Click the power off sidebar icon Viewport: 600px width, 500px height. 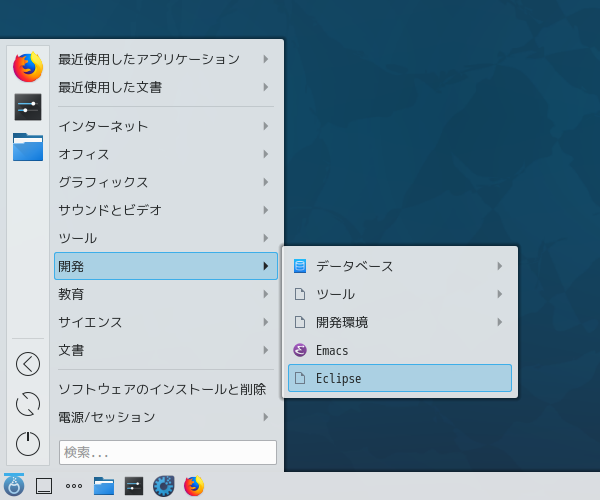pyautogui.click(x=28, y=443)
